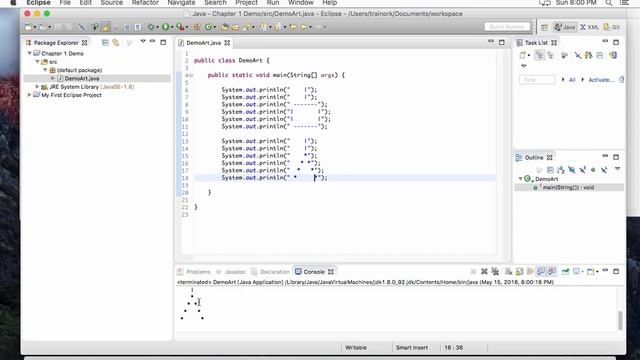Minimize the Outline view
This screenshot has height=360, width=640.
pos(605,157)
